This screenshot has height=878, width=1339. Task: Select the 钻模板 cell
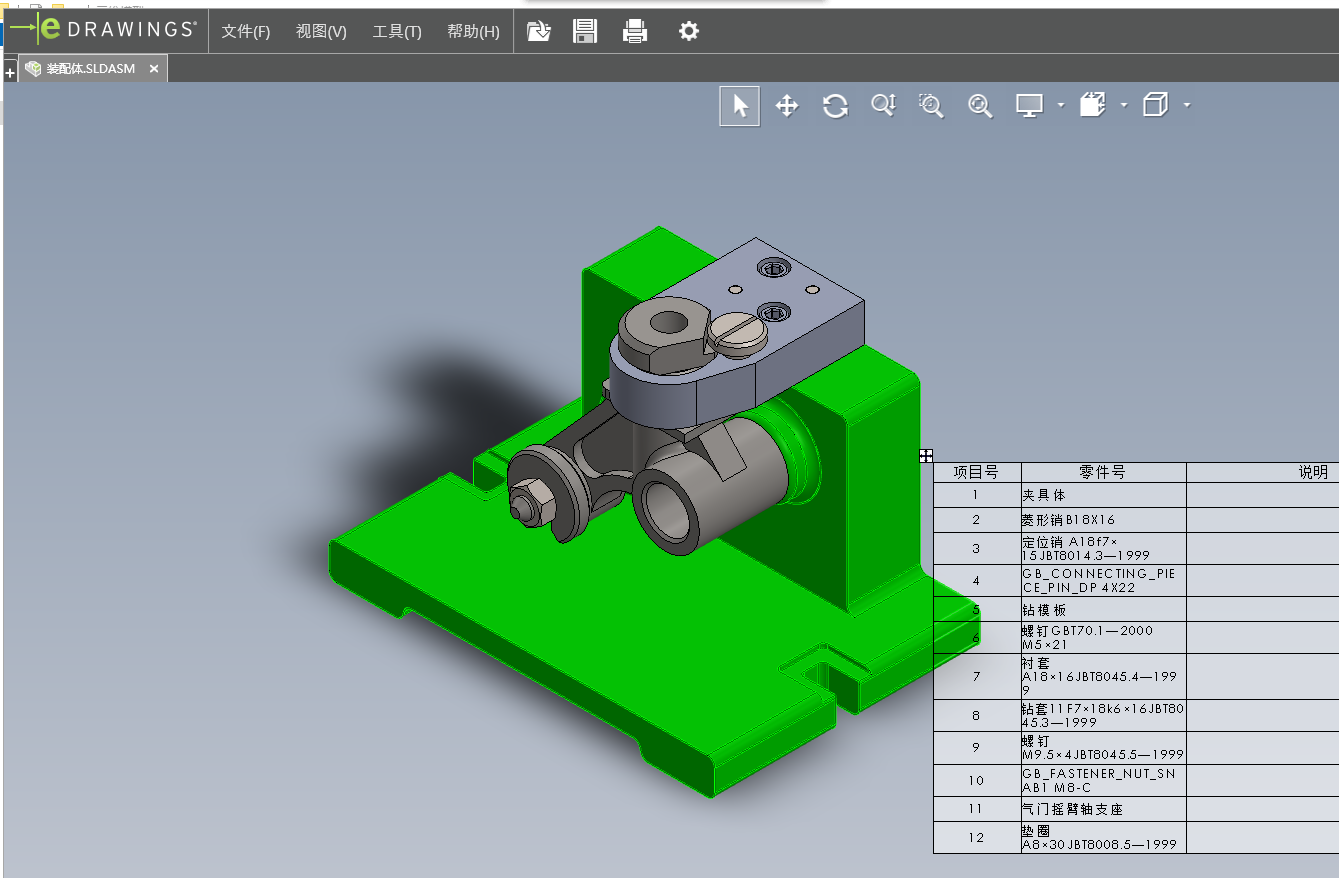point(1103,609)
